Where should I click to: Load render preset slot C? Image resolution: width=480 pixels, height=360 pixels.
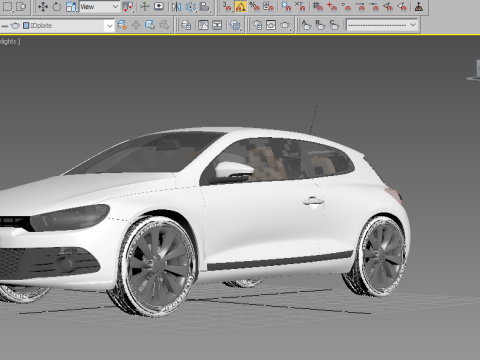click(x=334, y=25)
